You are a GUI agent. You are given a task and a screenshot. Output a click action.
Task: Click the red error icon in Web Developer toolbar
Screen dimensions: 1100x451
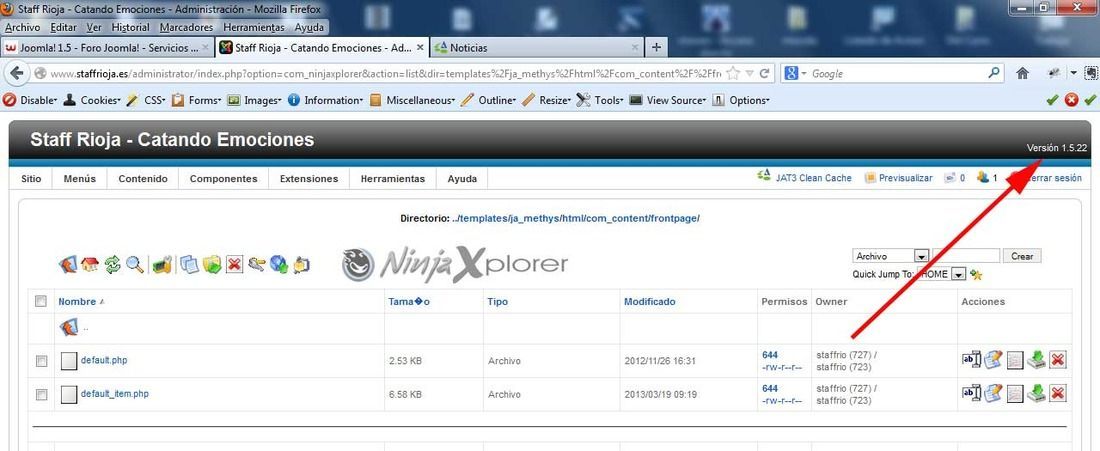point(1071,100)
